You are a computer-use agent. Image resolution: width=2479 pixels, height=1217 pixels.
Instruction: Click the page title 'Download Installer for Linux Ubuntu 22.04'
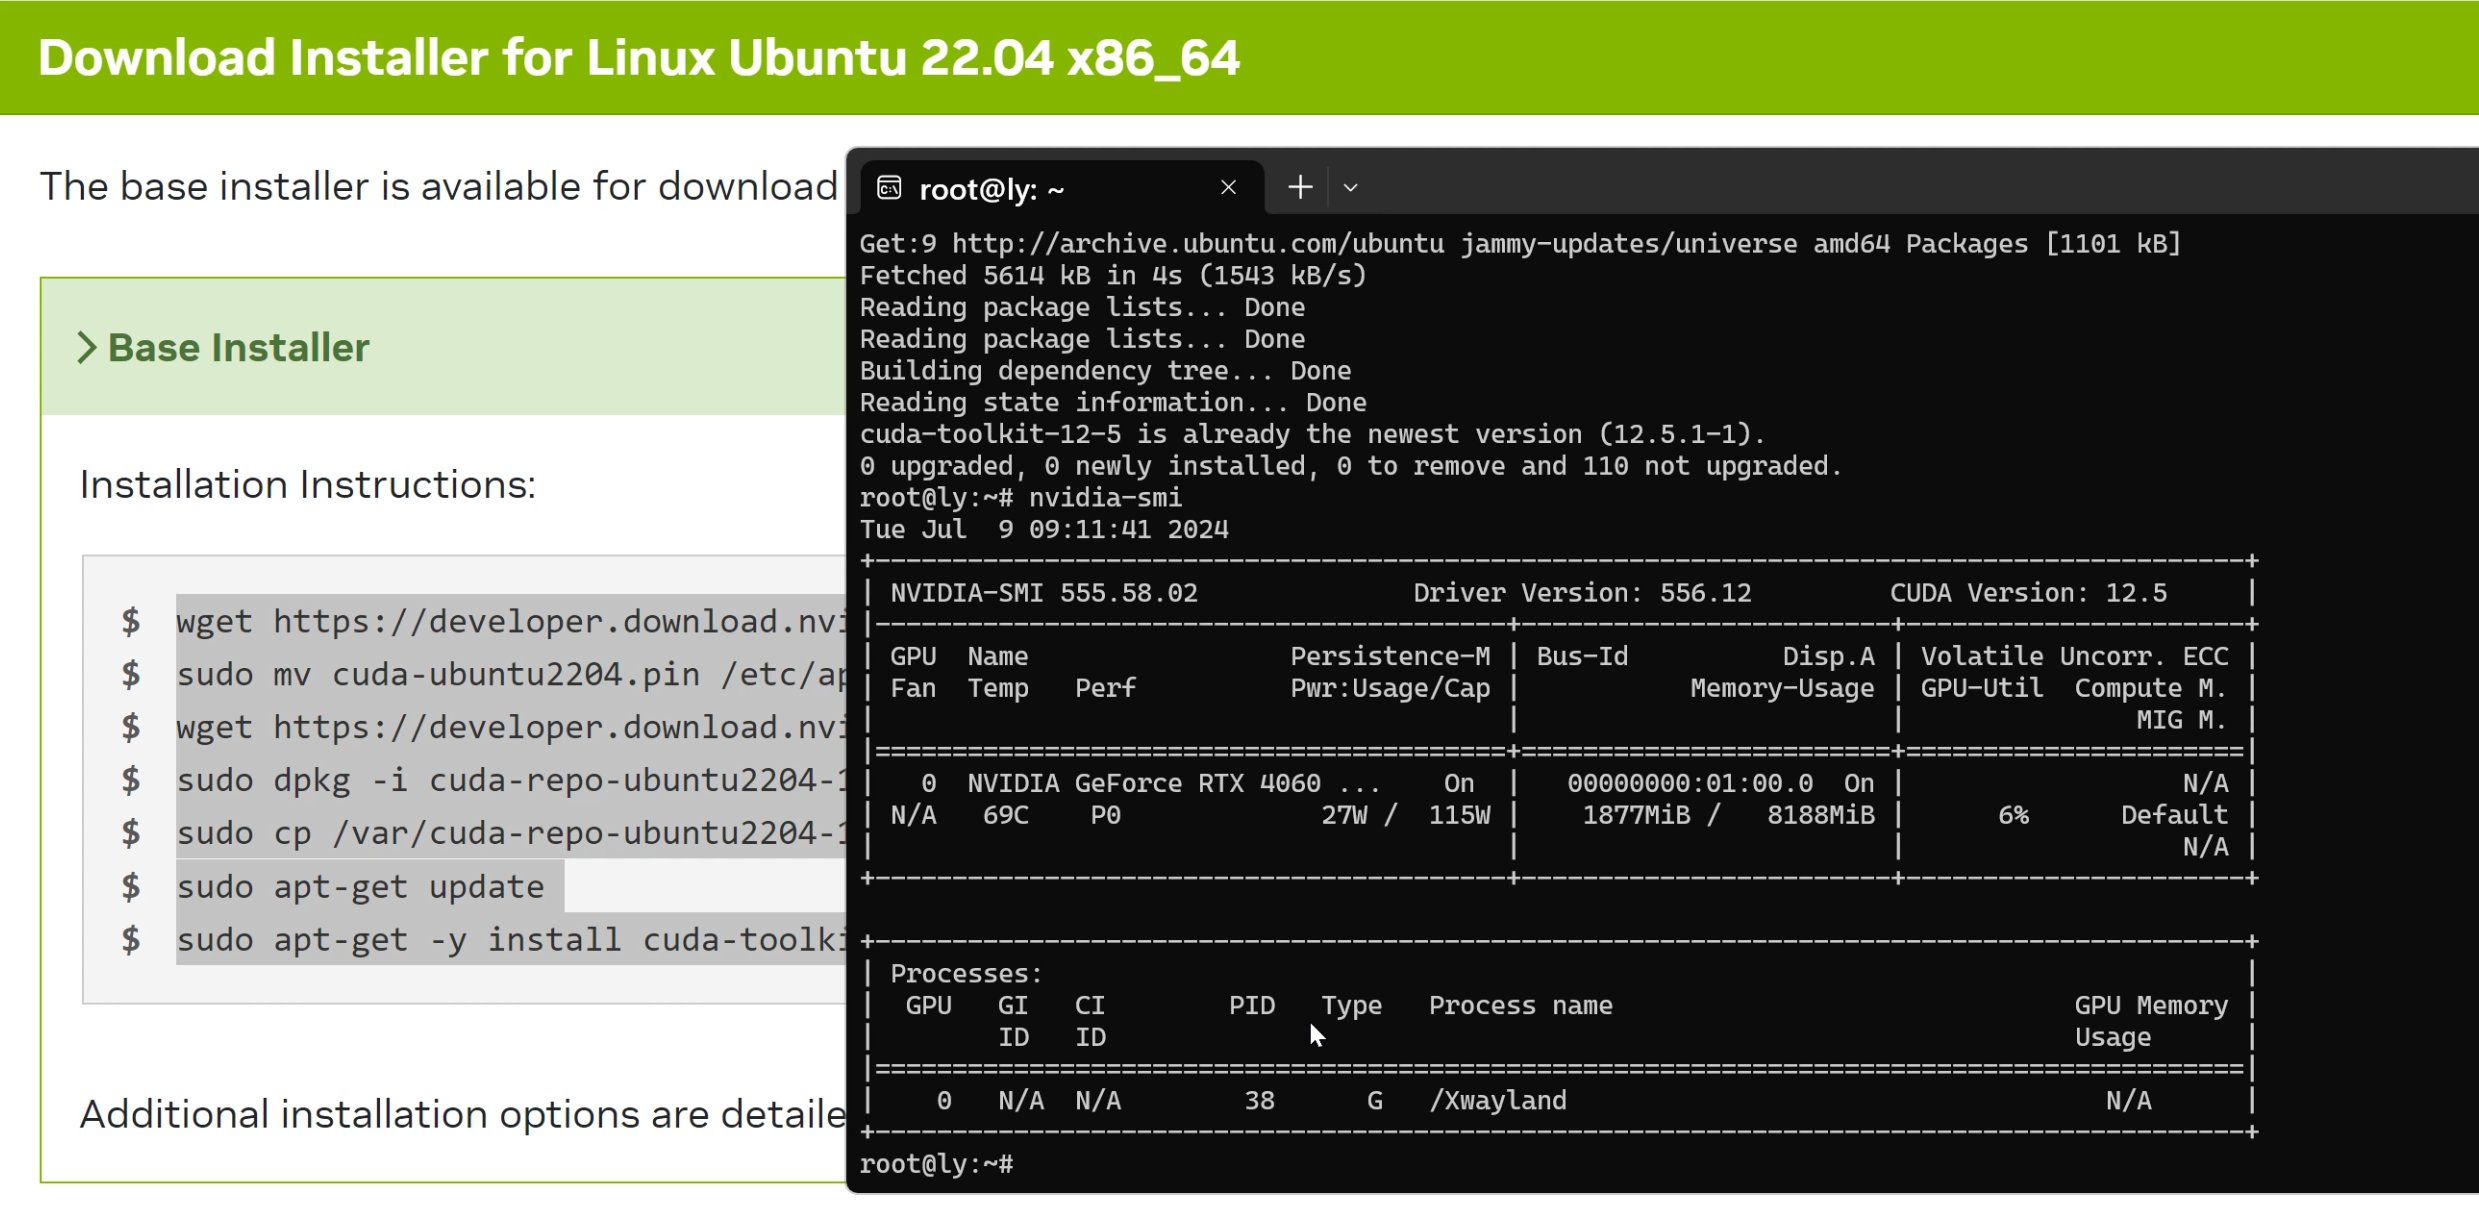coord(638,58)
